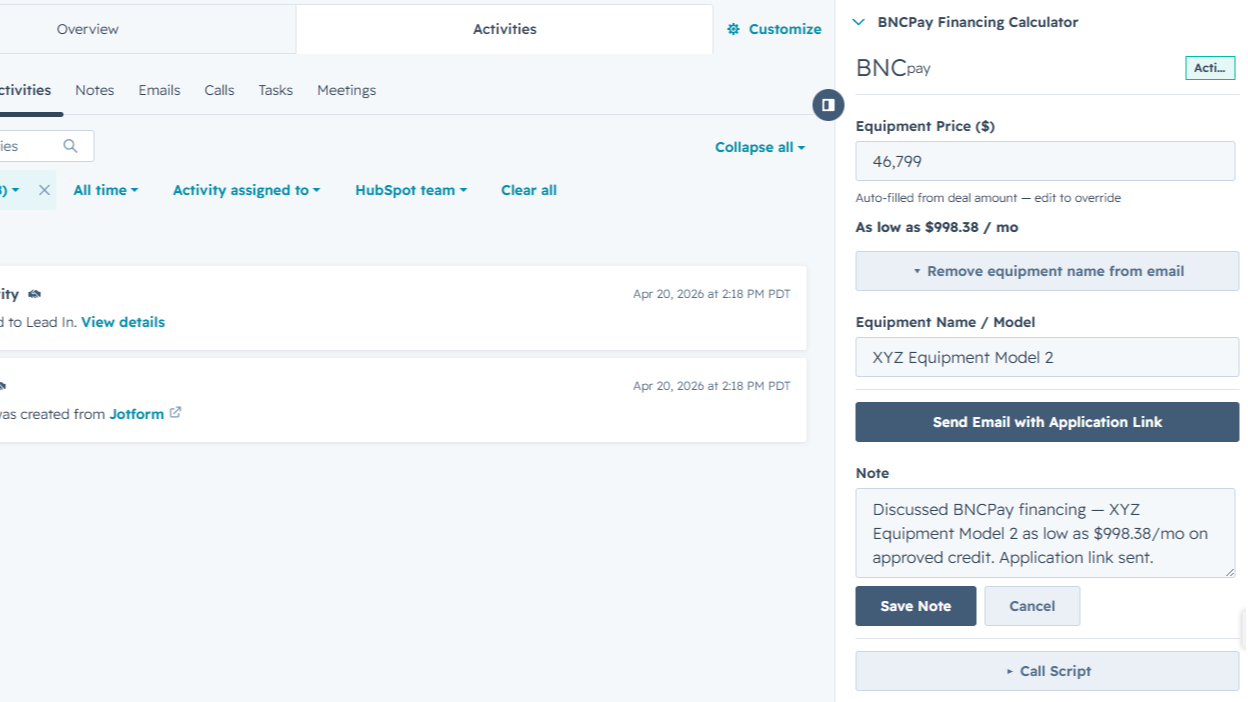Collapse the BNCPay Financing Calculator chevron
Image resolution: width=1248 pixels, height=702 pixels.
[x=858, y=22]
